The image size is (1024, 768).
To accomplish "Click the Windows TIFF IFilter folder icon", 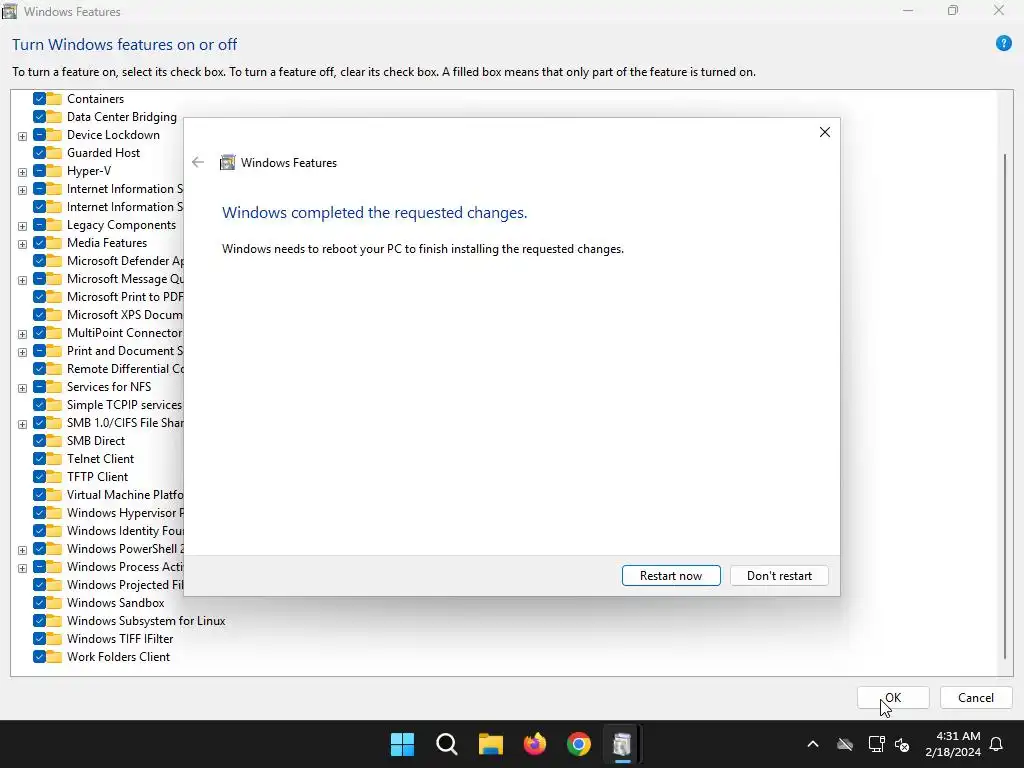I will [x=54, y=639].
